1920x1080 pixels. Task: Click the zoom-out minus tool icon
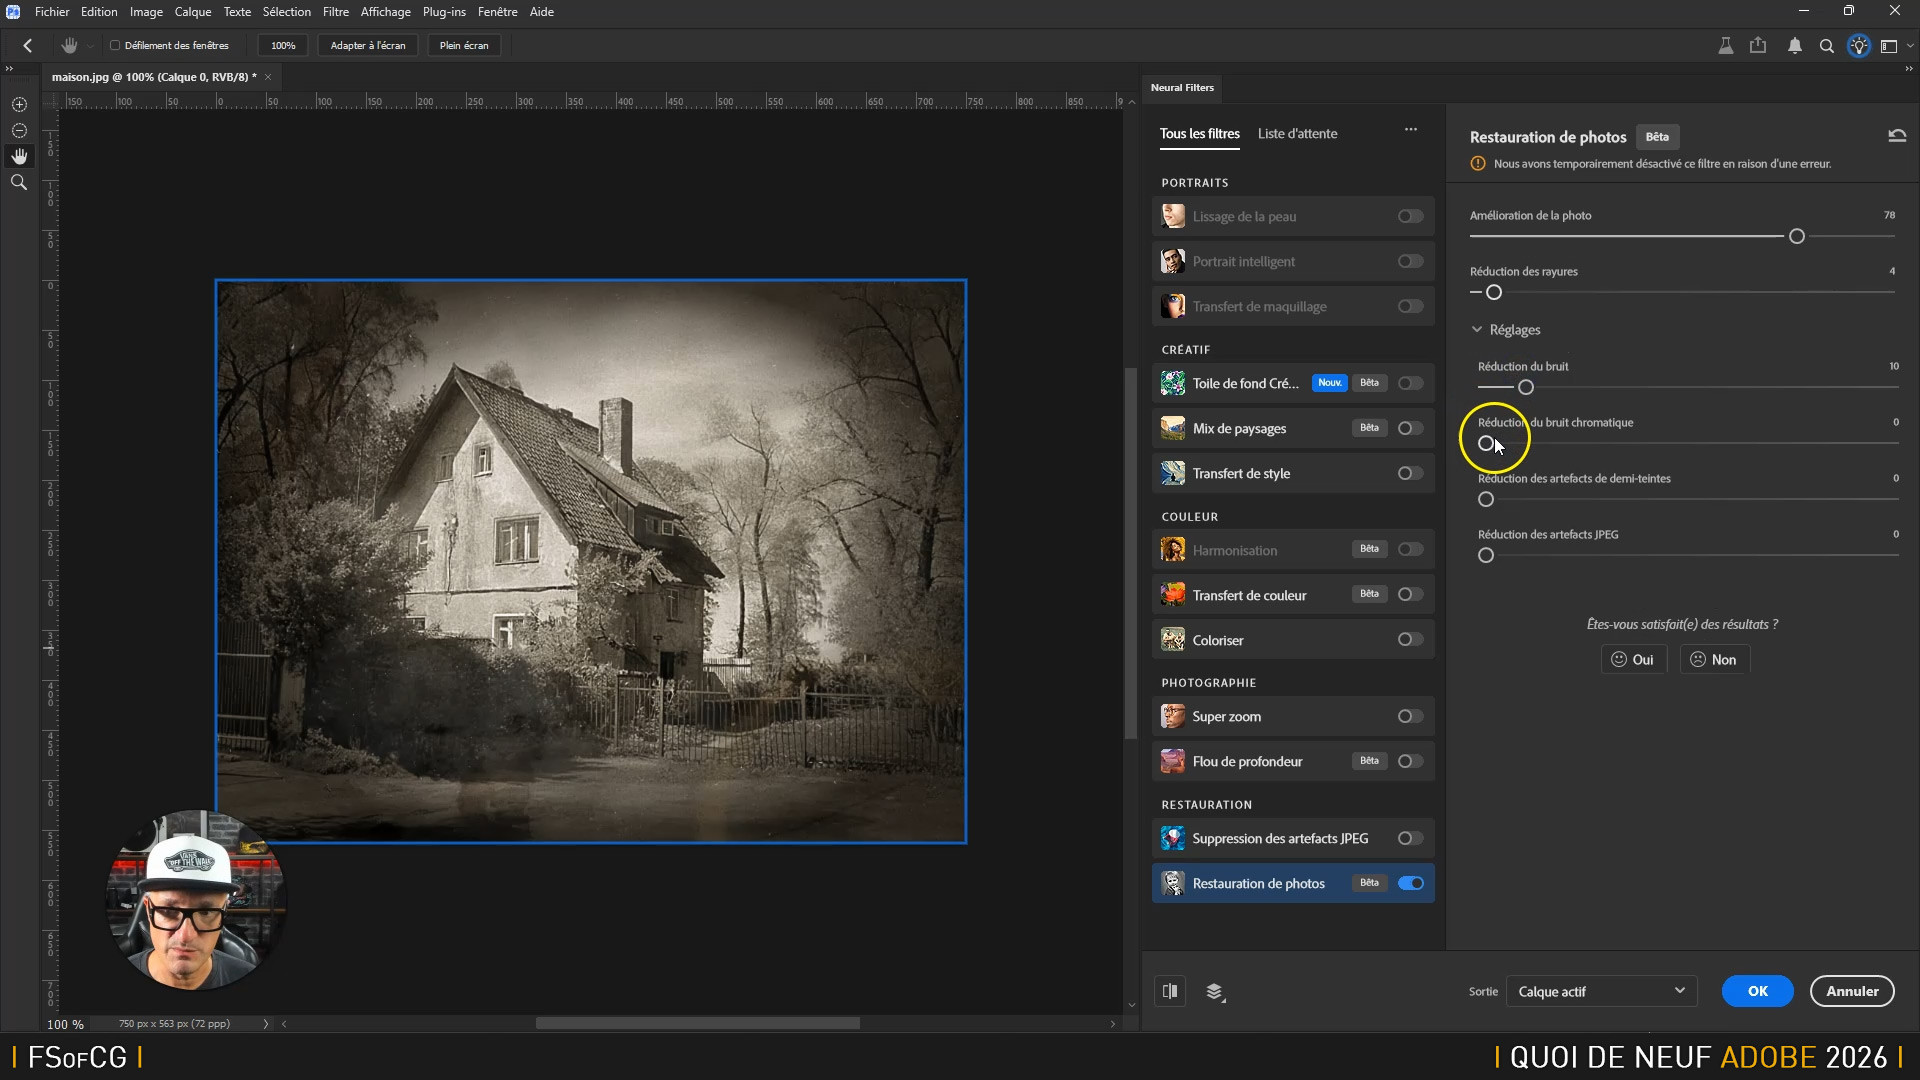(19, 130)
